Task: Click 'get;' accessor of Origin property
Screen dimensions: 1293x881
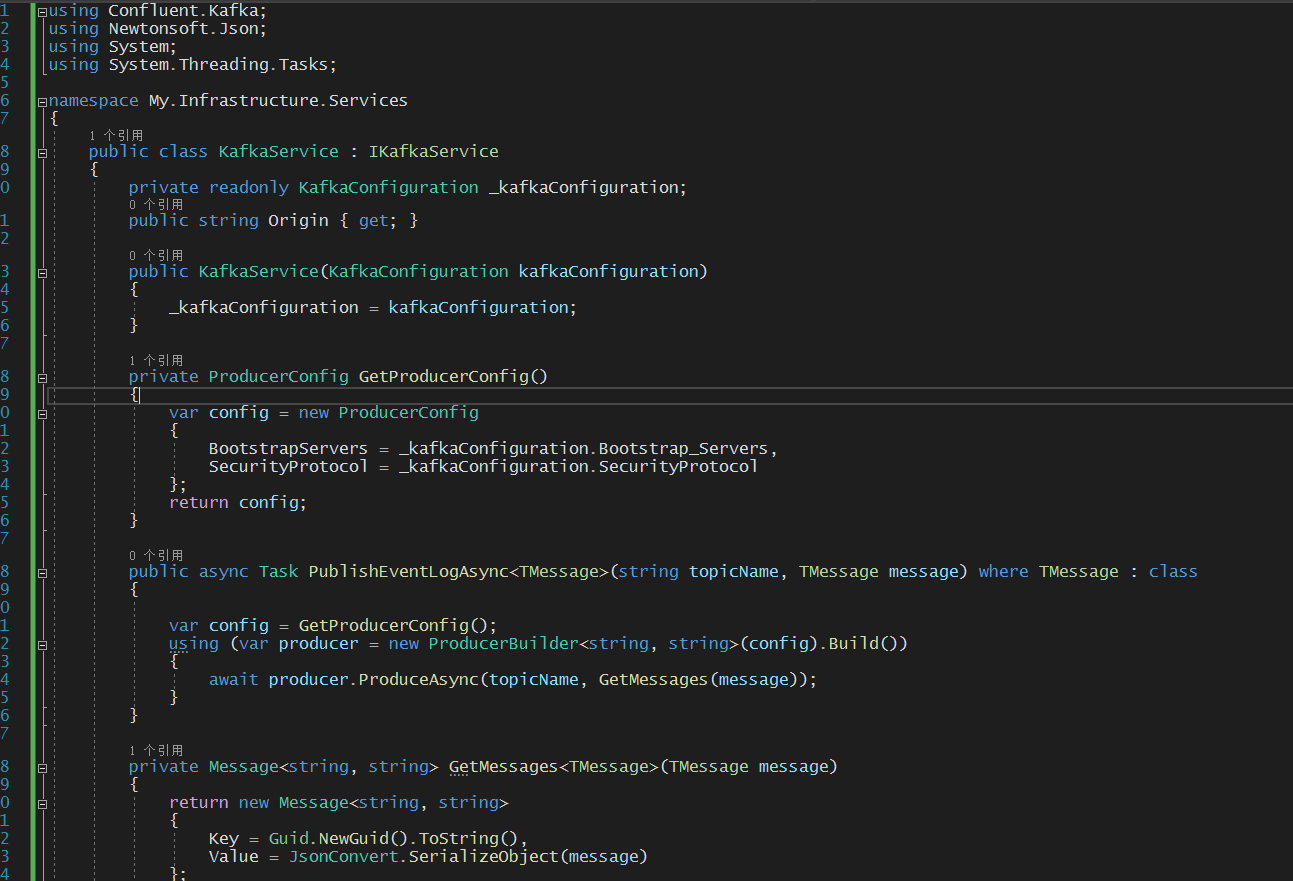Action: point(378,220)
